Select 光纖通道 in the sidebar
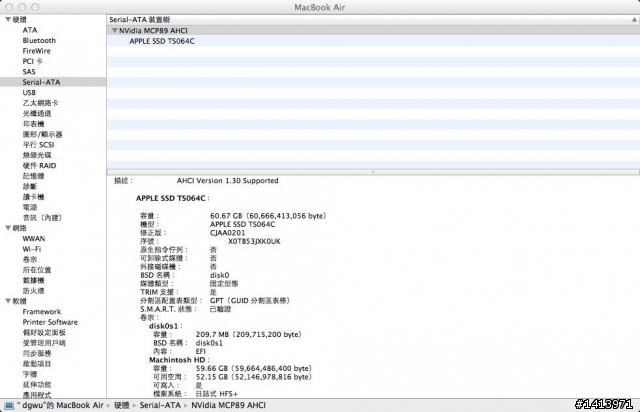The image size is (640, 412). 37,114
